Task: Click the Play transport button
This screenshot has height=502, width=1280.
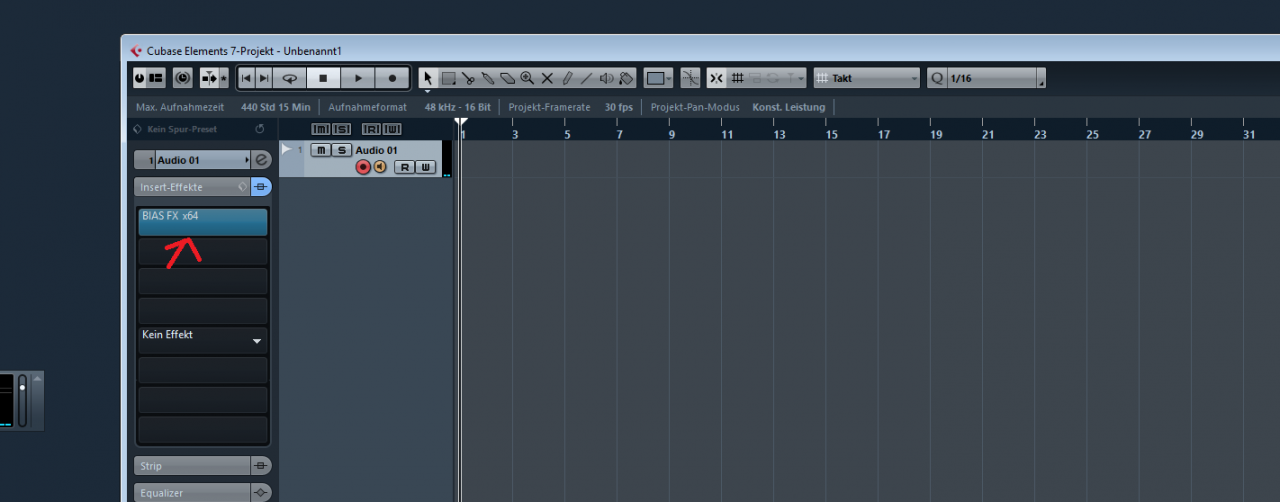Action: [x=358, y=78]
